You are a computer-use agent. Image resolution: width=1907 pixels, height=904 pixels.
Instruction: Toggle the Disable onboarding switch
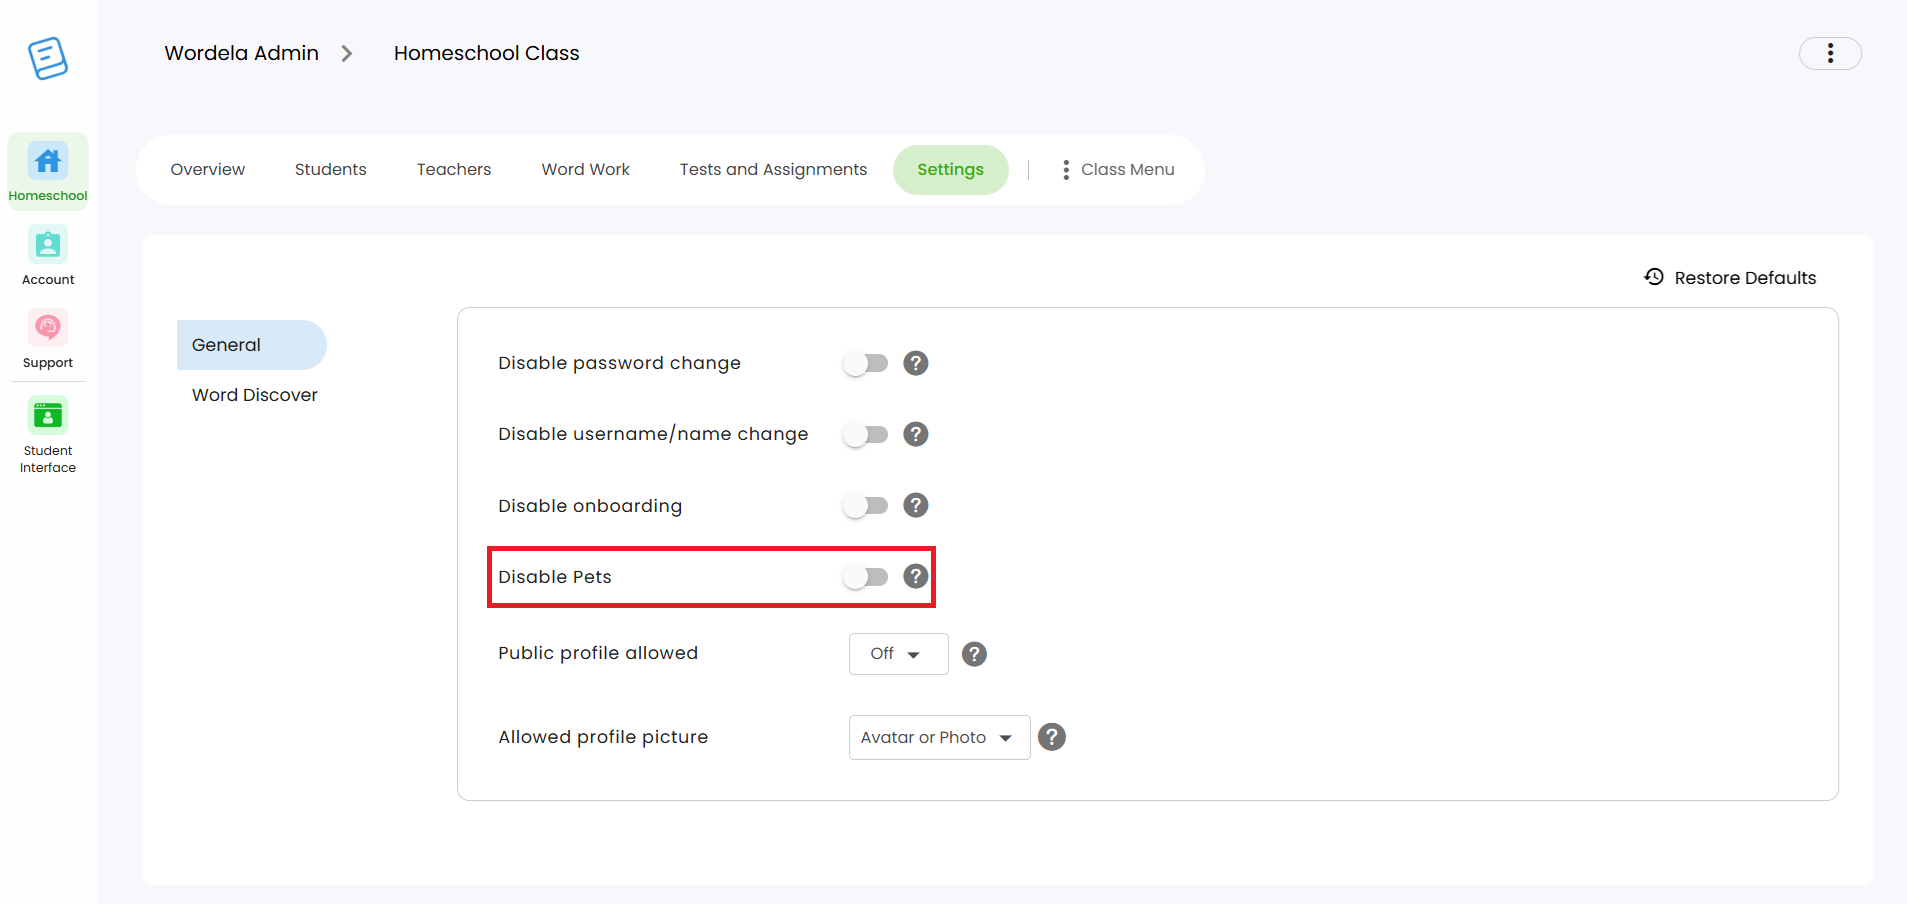click(x=865, y=506)
